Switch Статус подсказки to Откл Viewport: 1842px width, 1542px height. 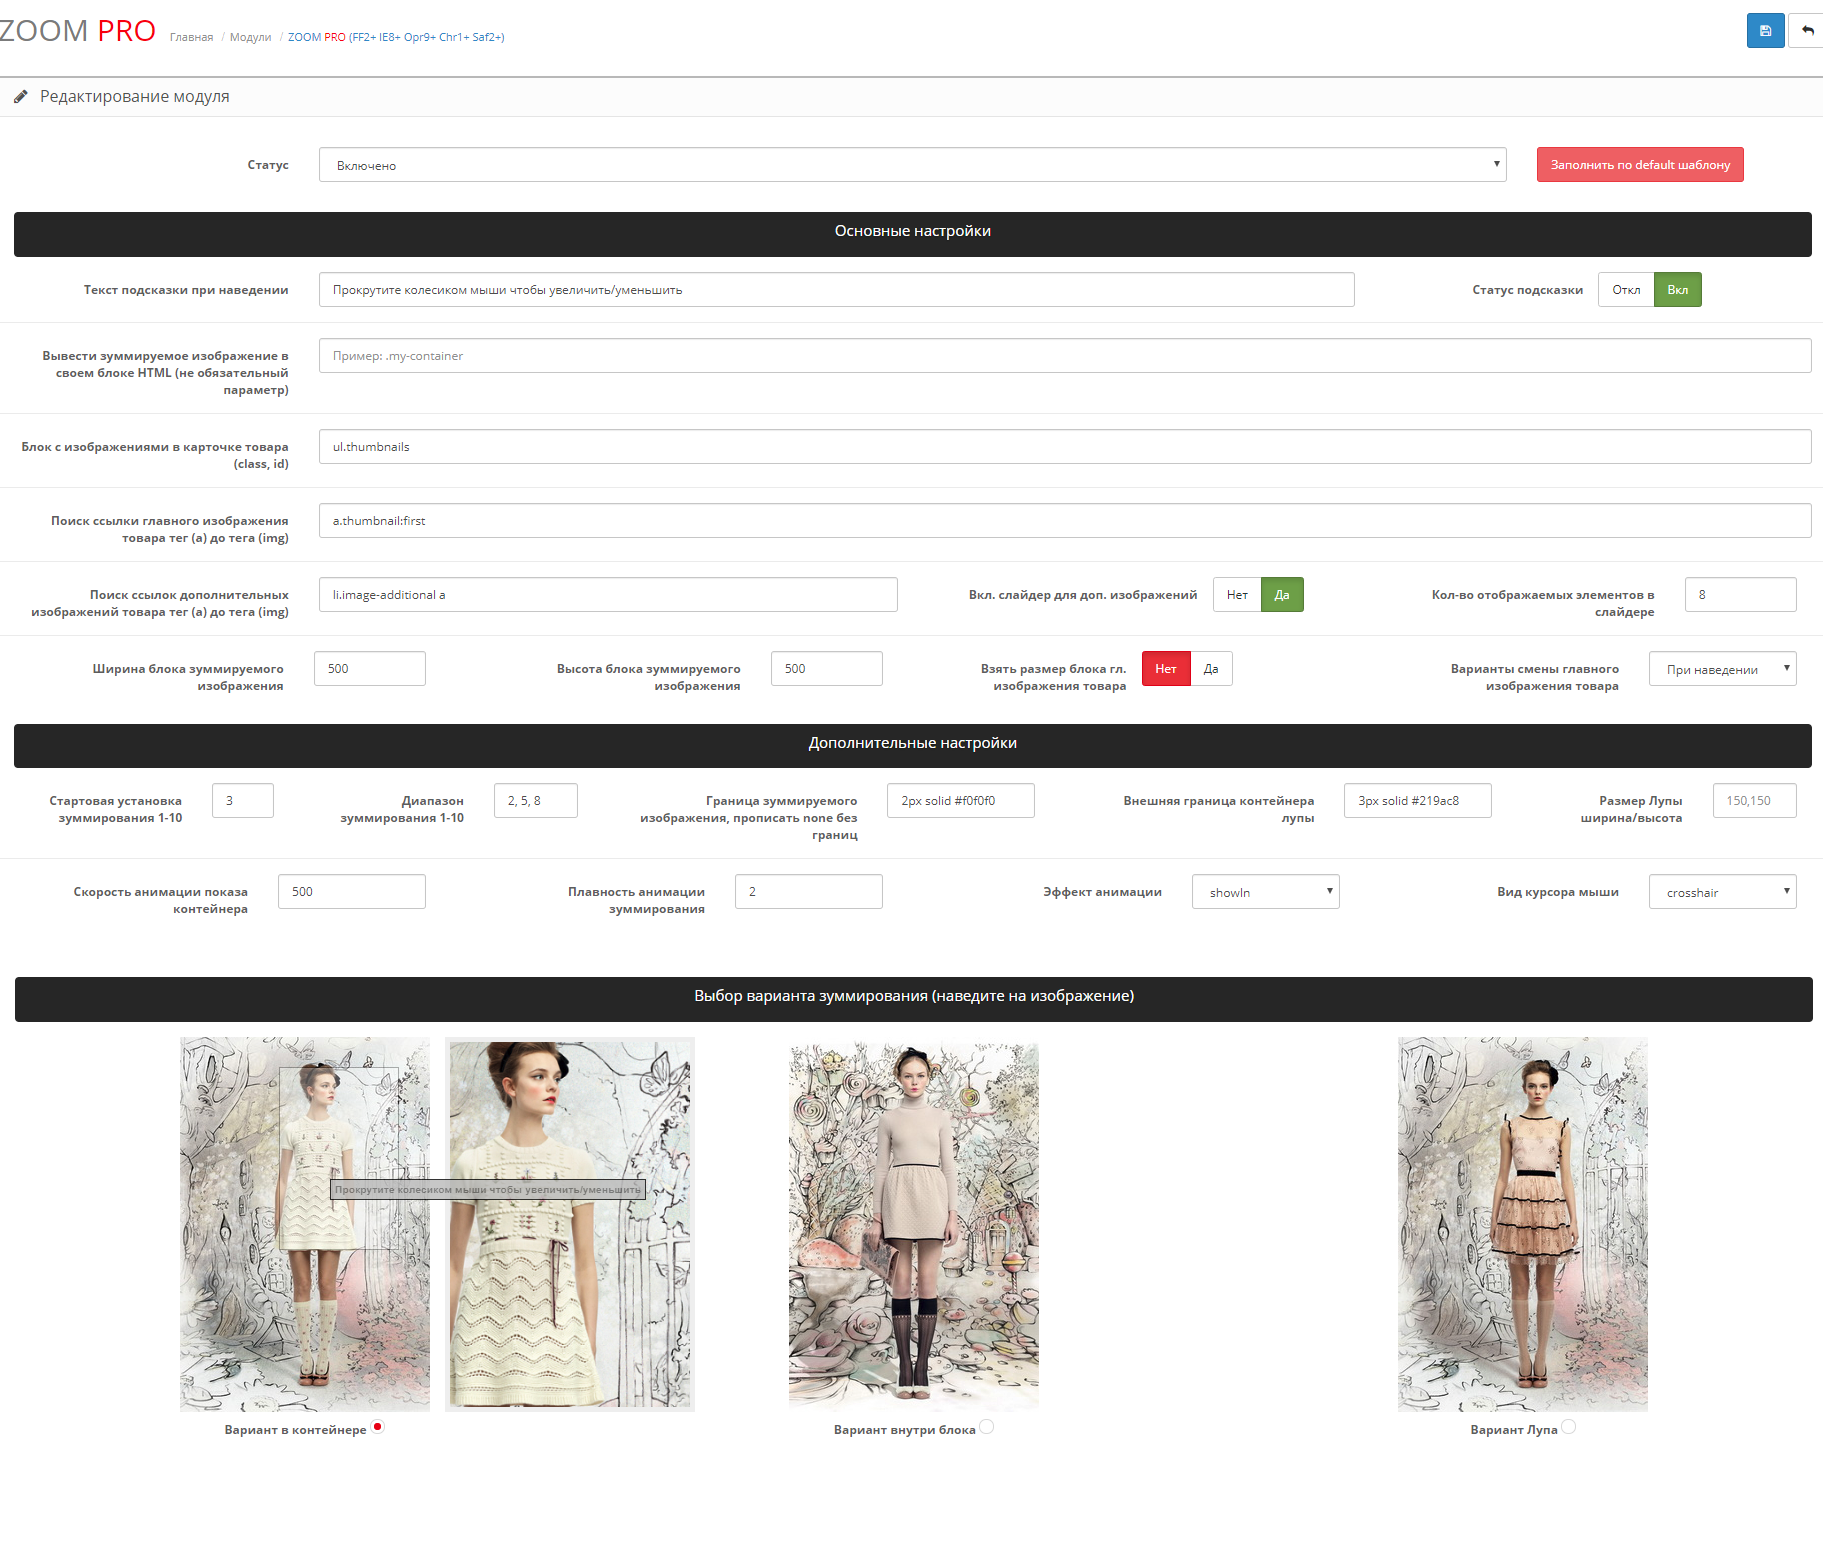1625,290
